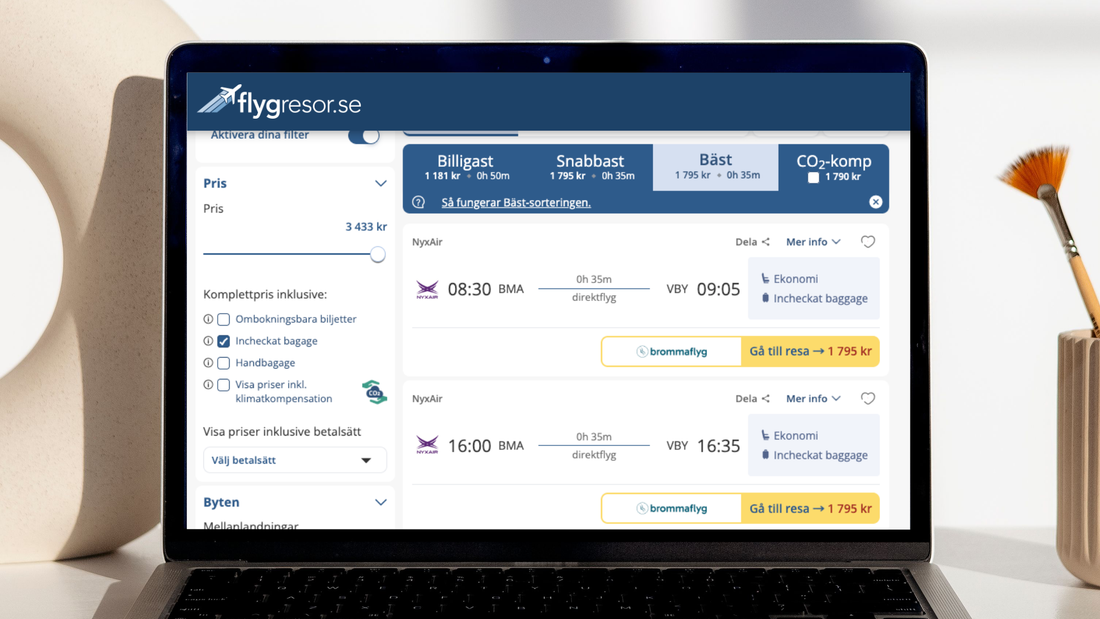Click the 3 433 kr price value
Screen dimensions: 1100x619
pos(366,227)
